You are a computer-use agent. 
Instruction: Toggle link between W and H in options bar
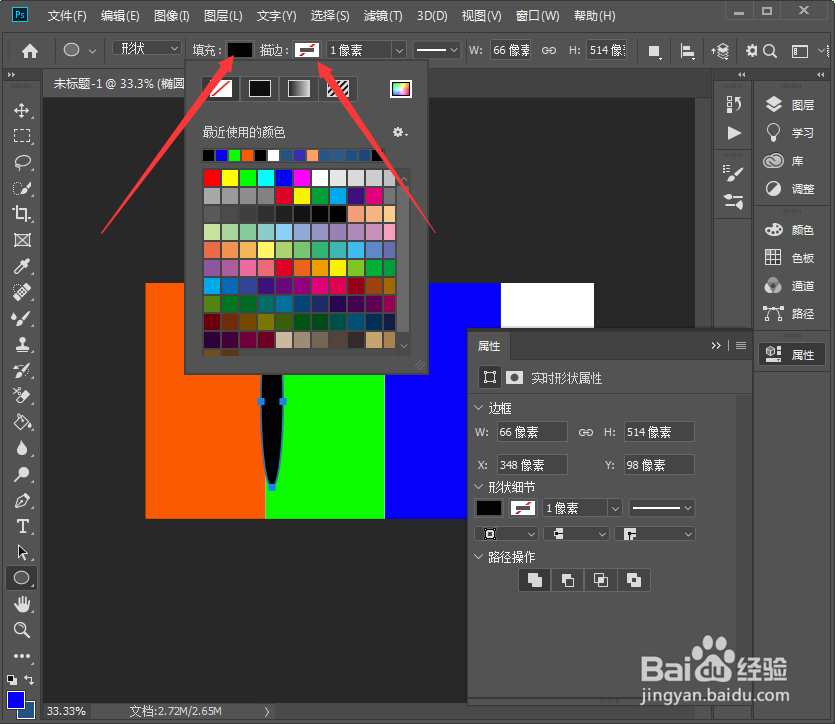coord(549,51)
